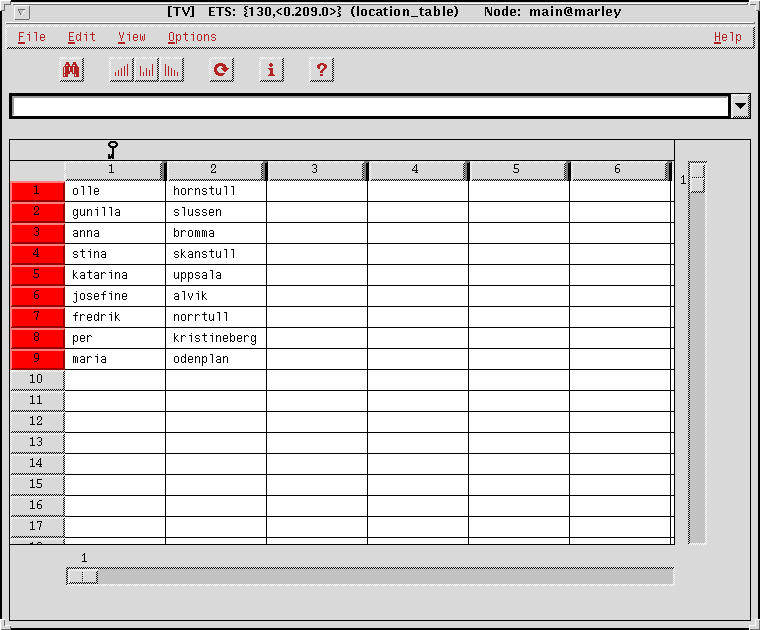Click the horizontal scrollbar trough right of thumb
The height and width of the screenshot is (630, 760).
pyautogui.click(x=385, y=576)
